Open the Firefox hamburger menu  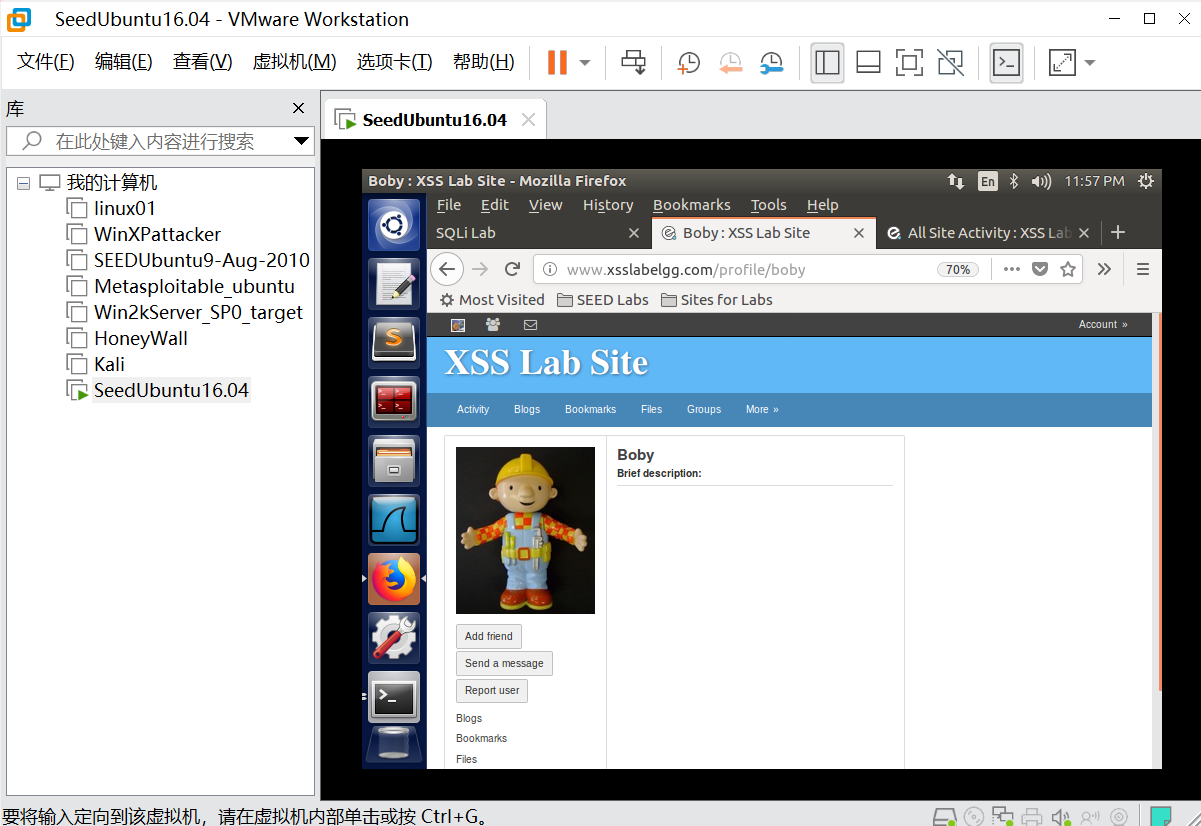[1143, 269]
